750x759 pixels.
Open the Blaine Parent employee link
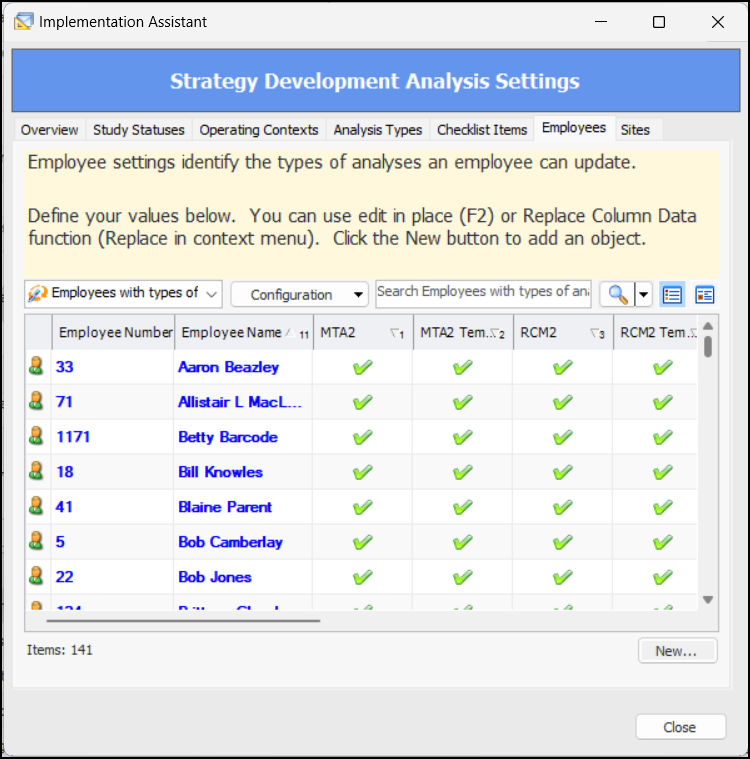[x=225, y=507]
